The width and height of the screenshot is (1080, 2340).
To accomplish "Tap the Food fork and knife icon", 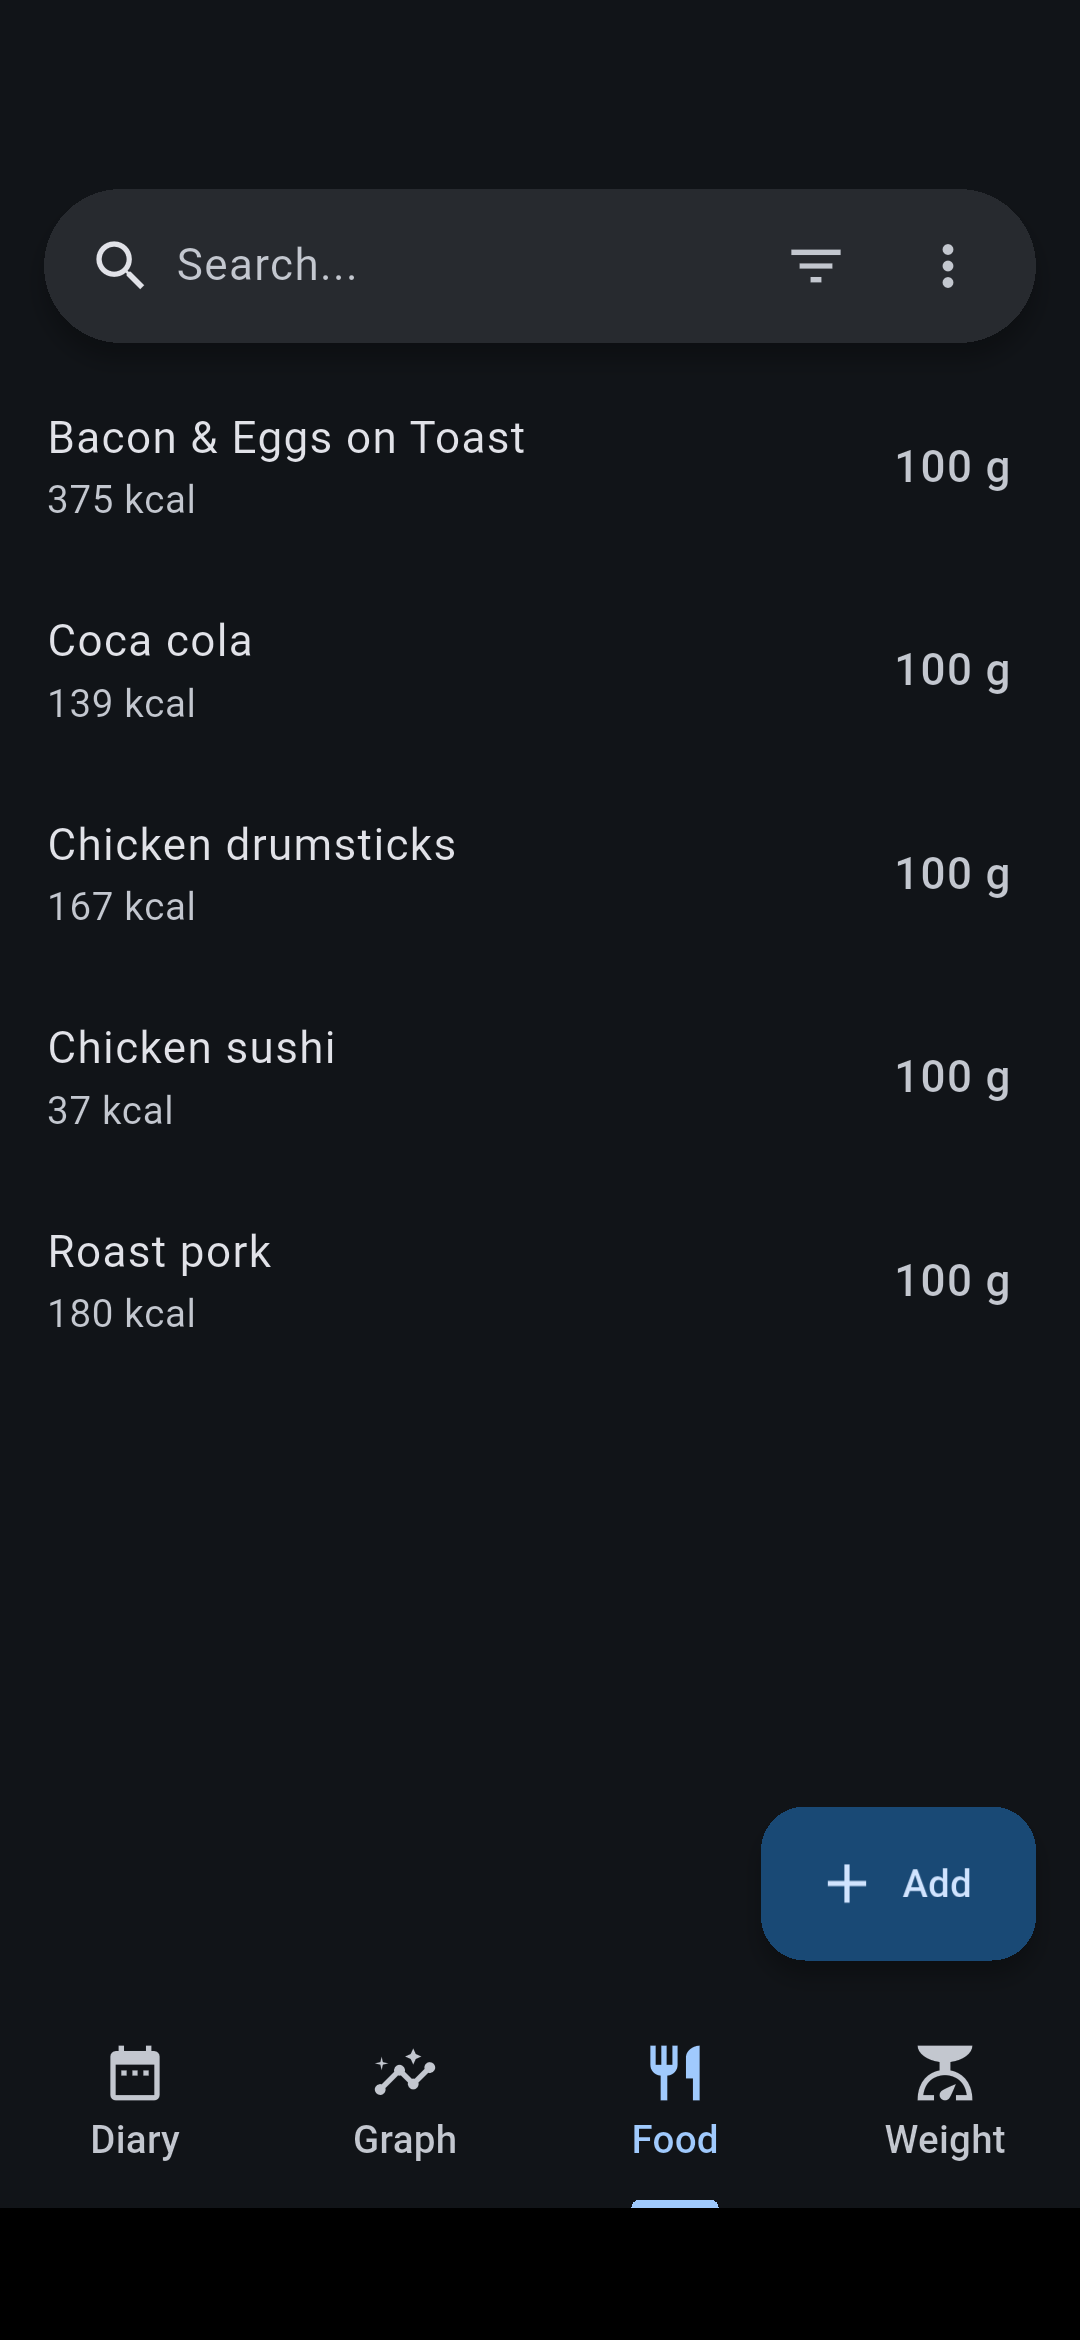I will 675,2073.
